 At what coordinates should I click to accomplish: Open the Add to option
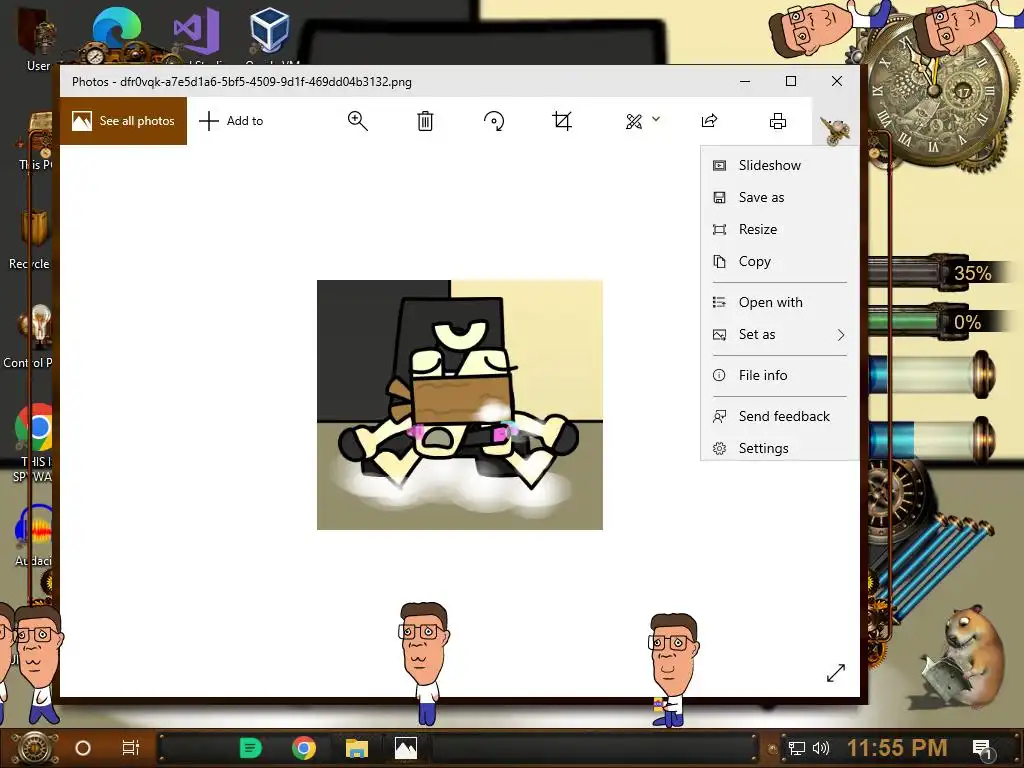click(x=231, y=121)
